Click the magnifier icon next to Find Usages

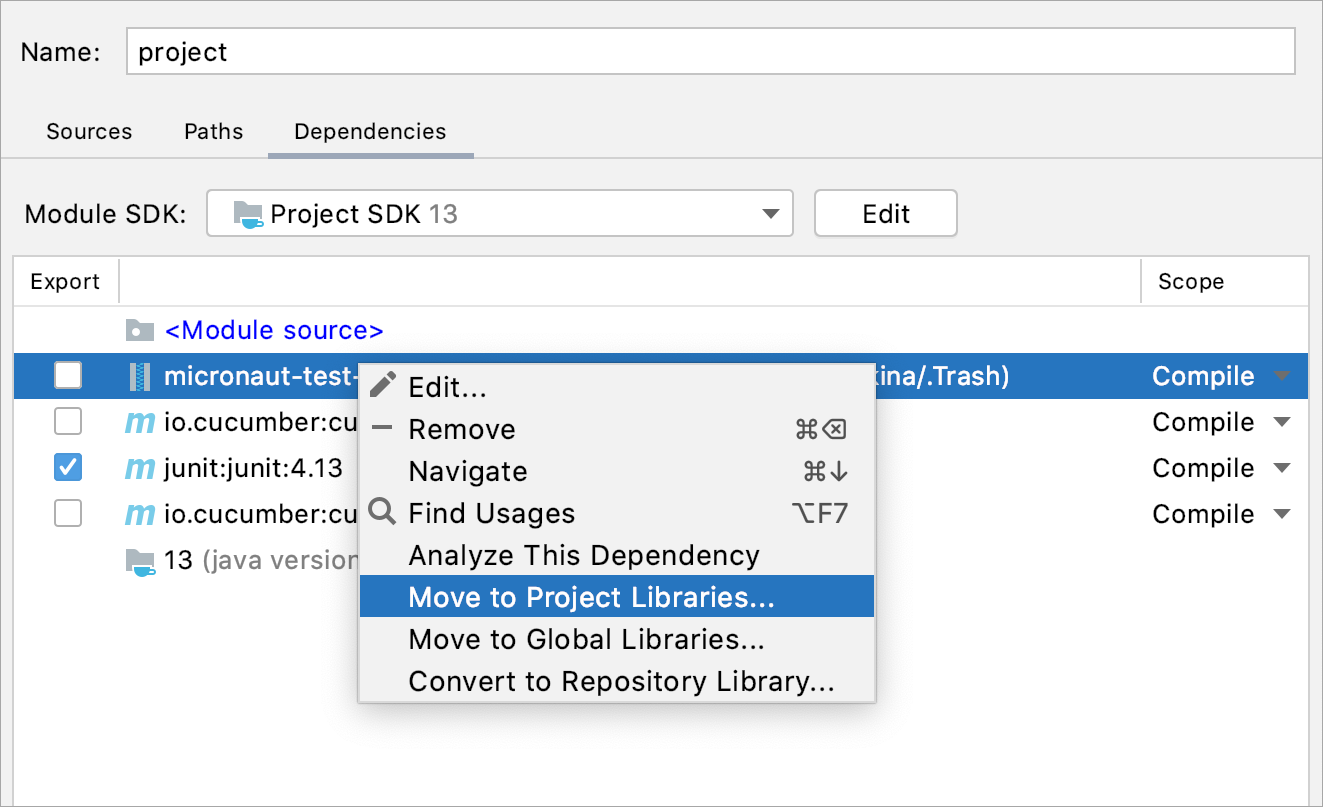pyautogui.click(x=382, y=512)
